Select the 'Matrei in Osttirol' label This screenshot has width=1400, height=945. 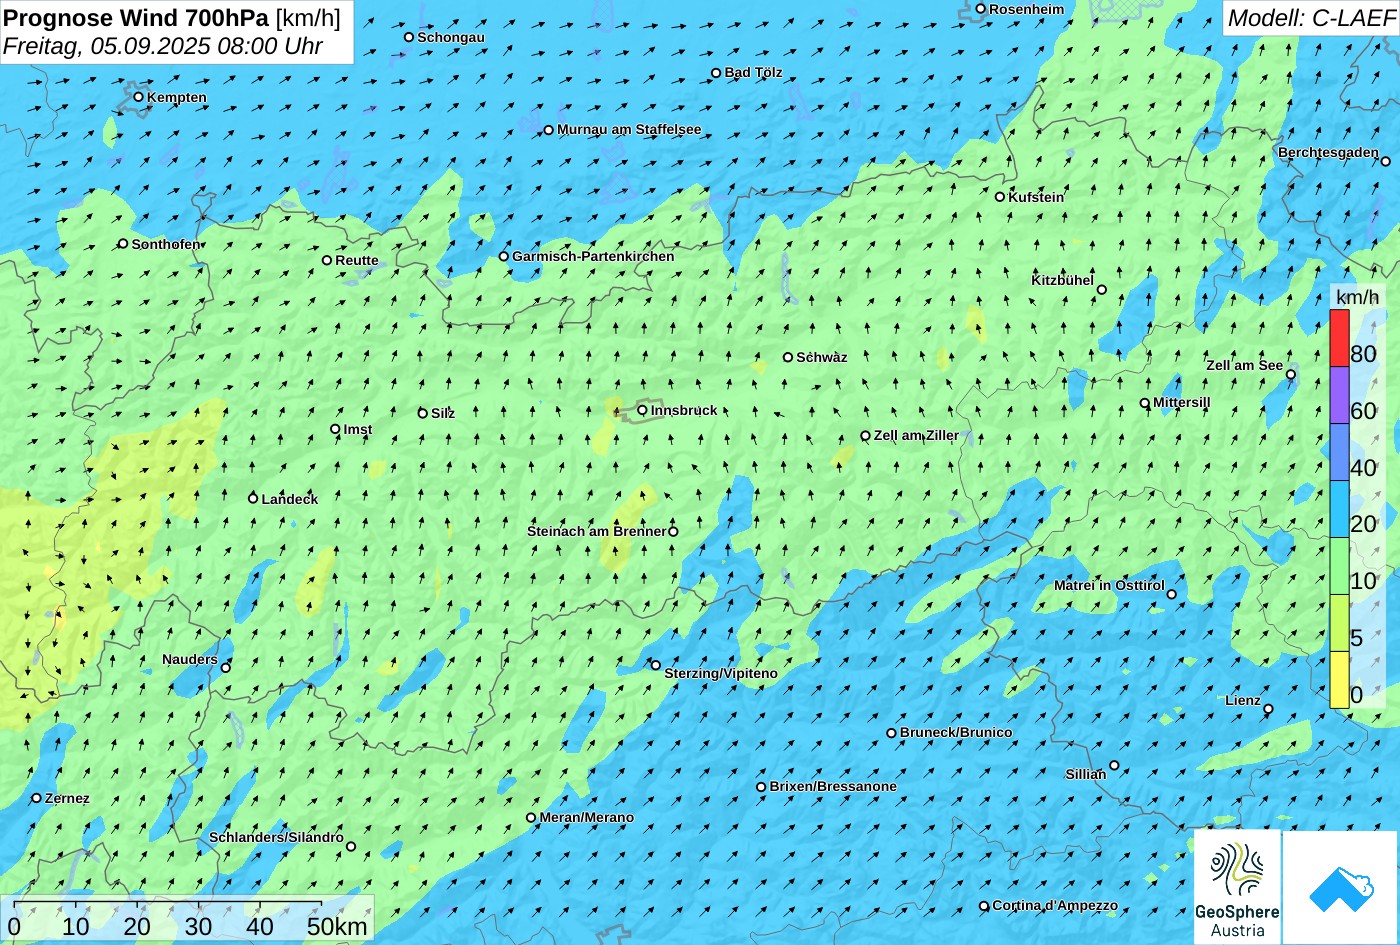[x=1109, y=585]
